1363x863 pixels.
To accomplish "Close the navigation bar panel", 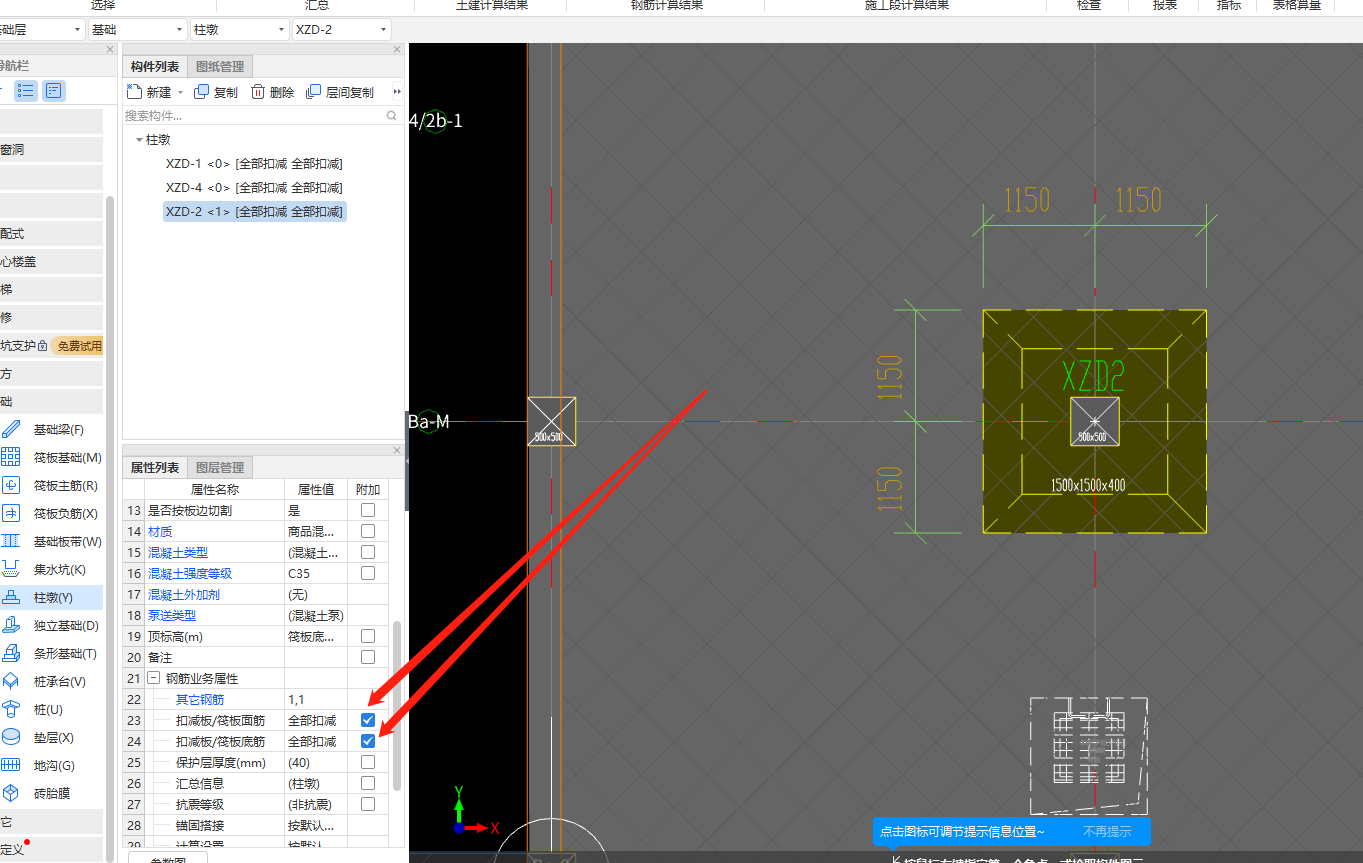I will click(x=110, y=50).
